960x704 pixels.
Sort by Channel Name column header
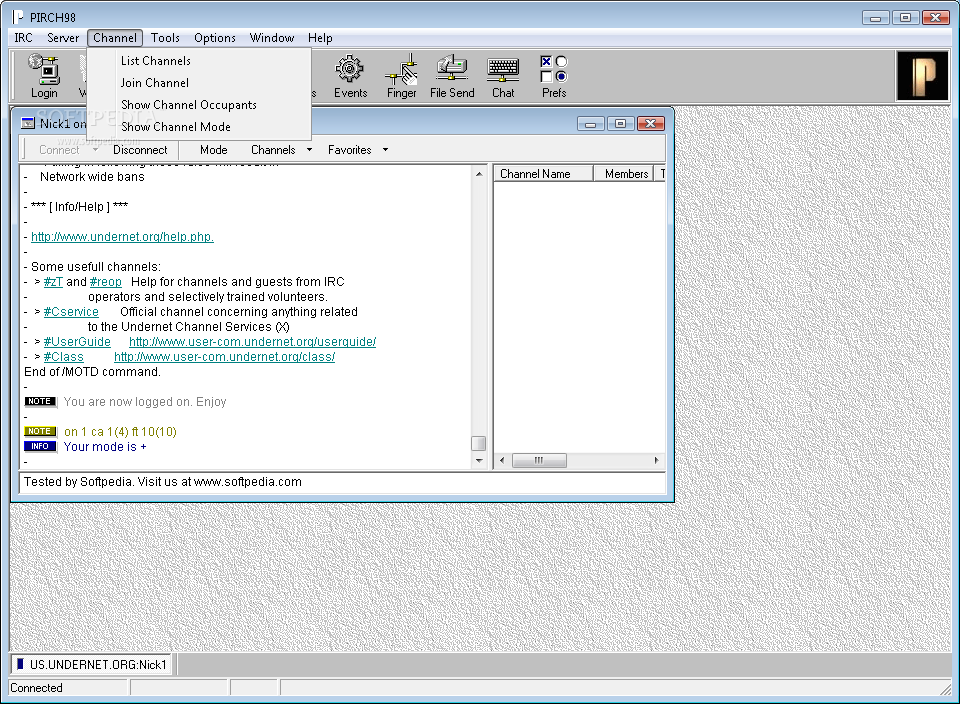pyautogui.click(x=544, y=174)
